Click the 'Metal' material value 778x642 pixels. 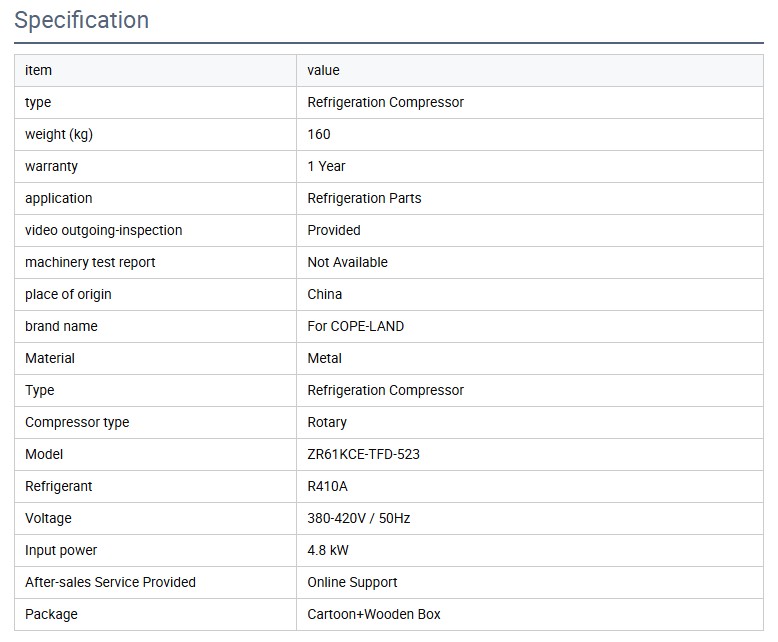tap(325, 358)
